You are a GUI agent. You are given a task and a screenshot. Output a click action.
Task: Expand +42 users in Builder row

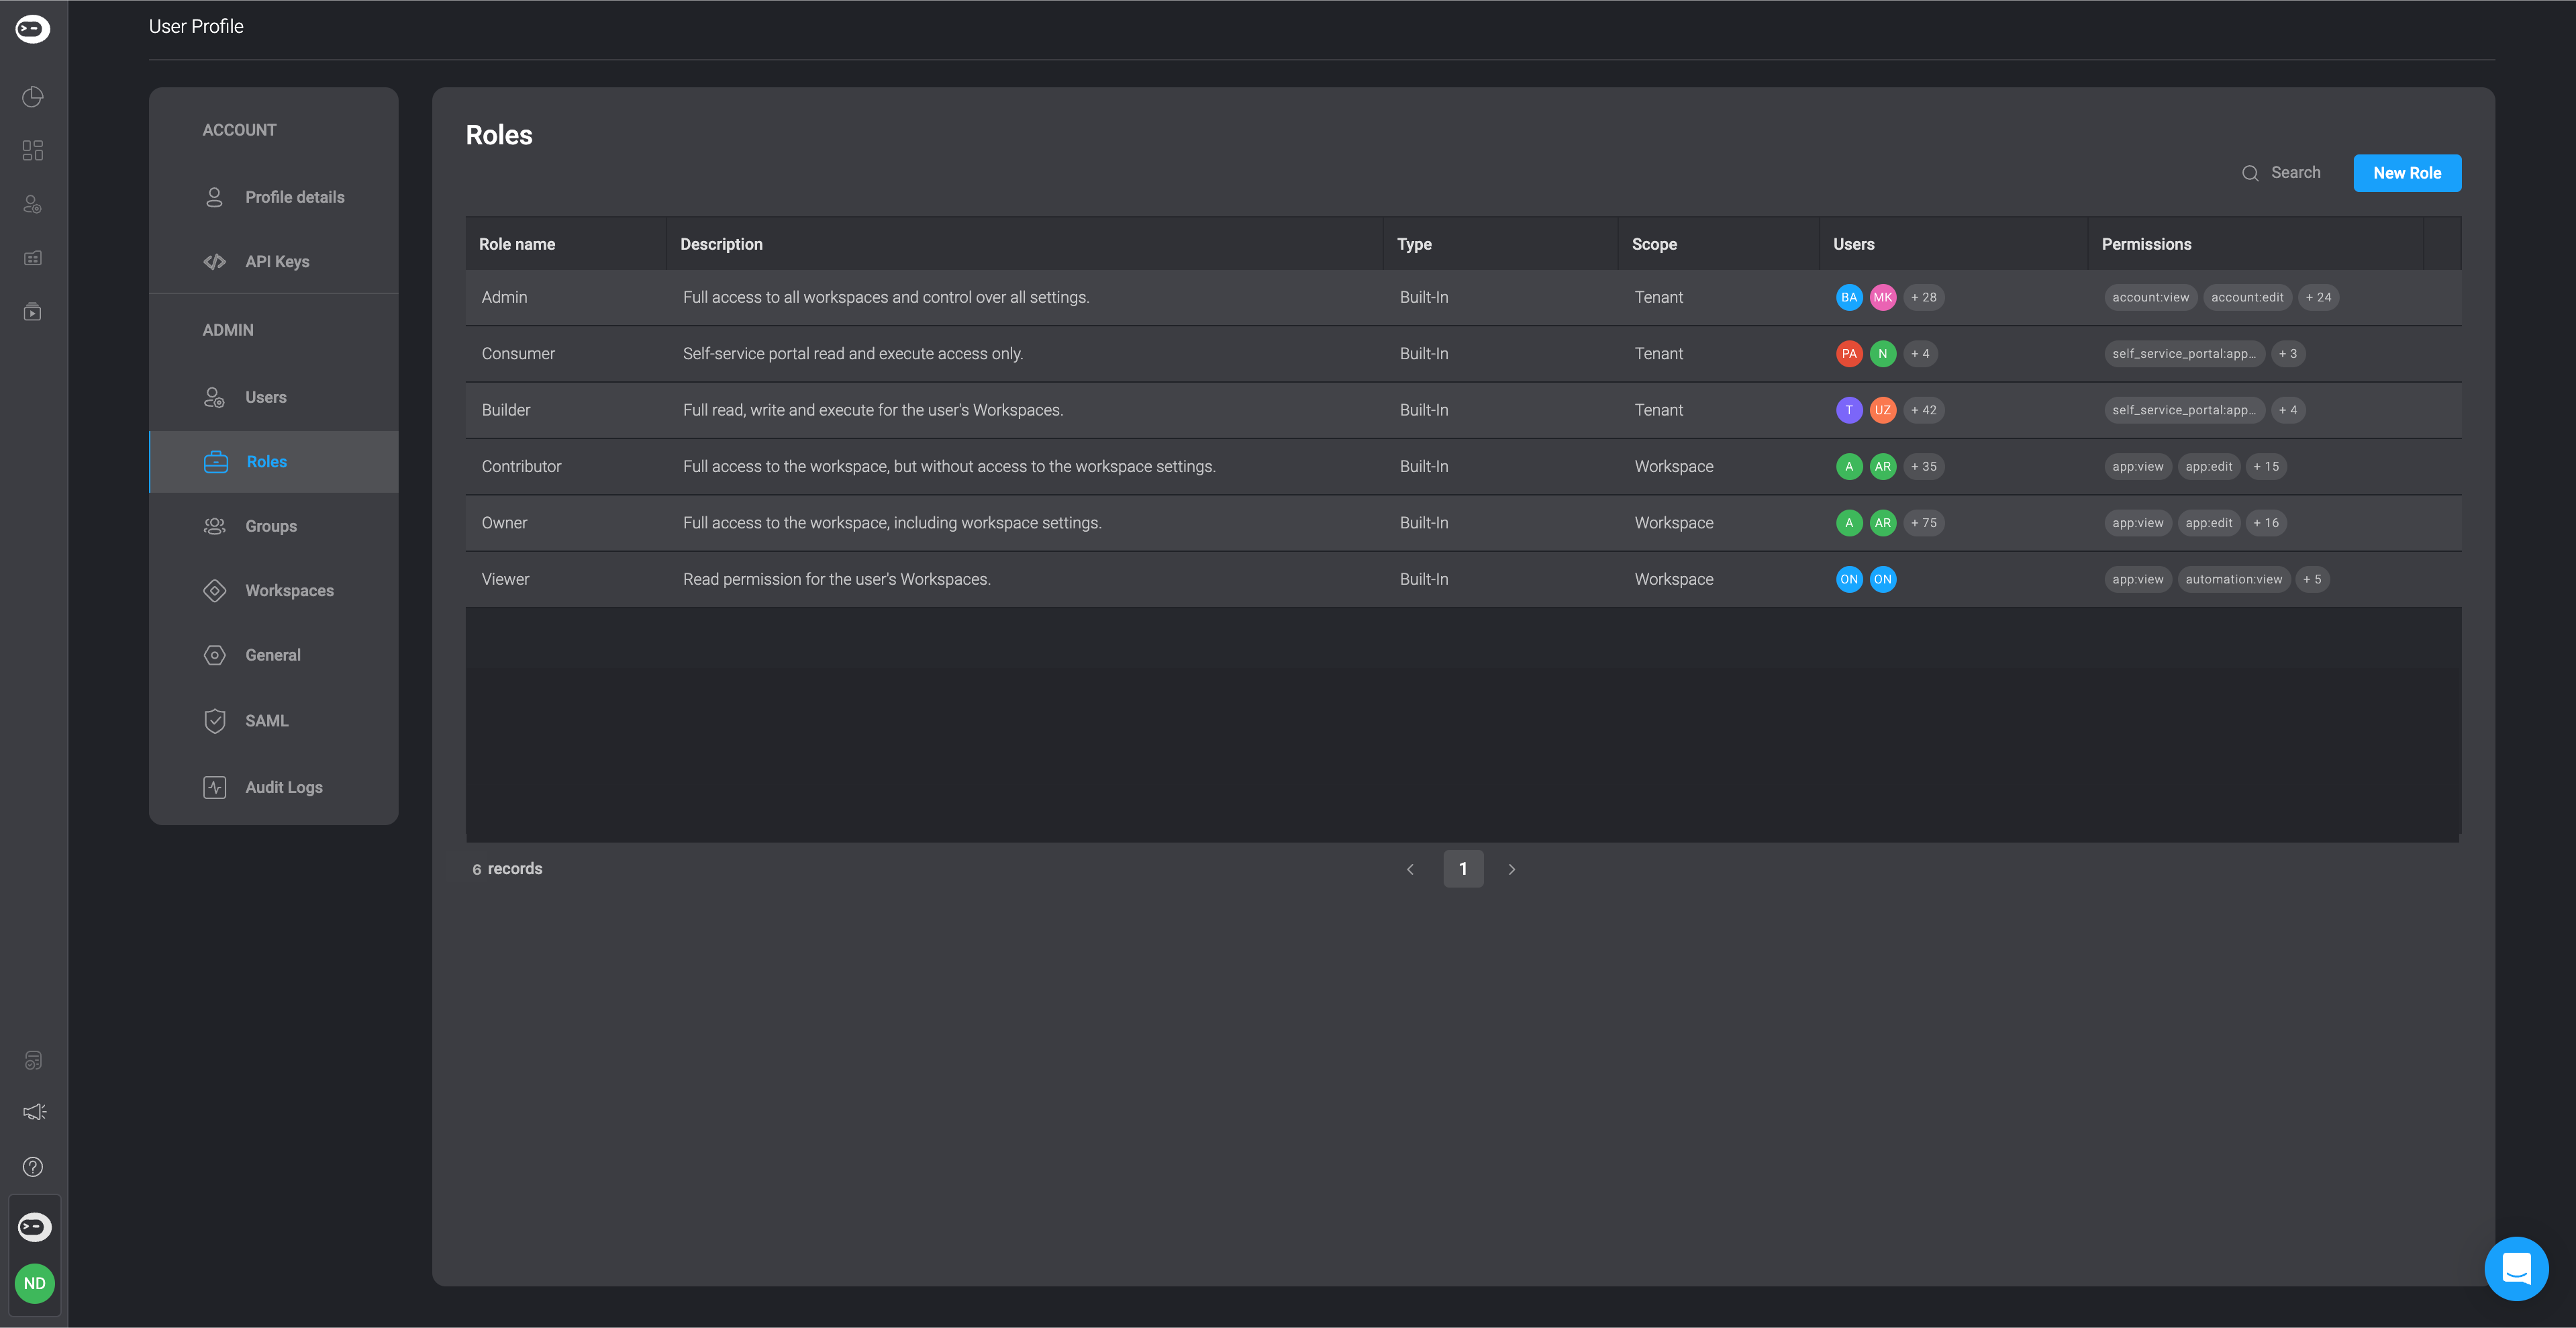tap(1923, 410)
